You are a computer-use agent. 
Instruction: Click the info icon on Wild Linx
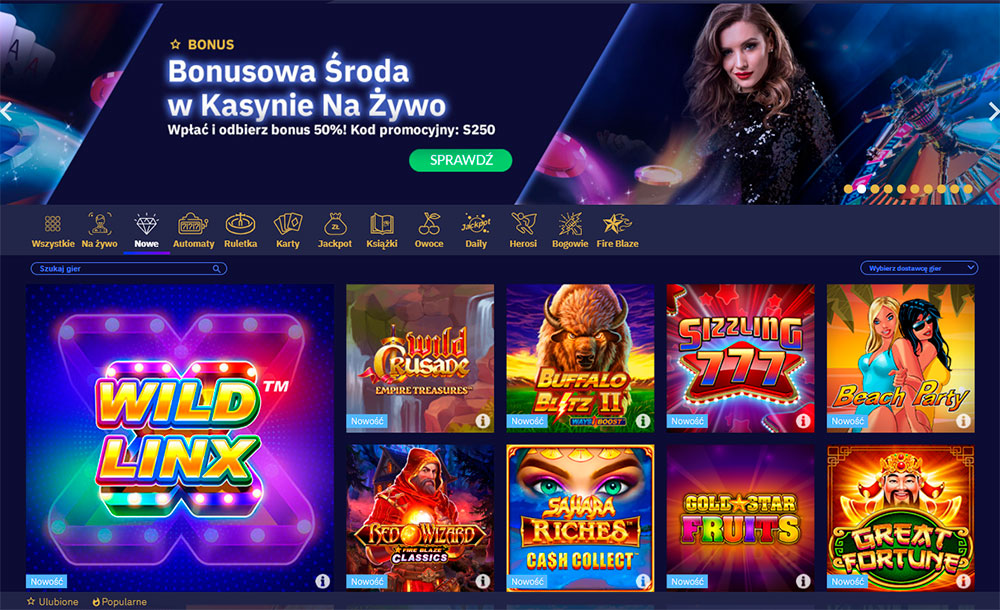pyautogui.click(x=322, y=581)
